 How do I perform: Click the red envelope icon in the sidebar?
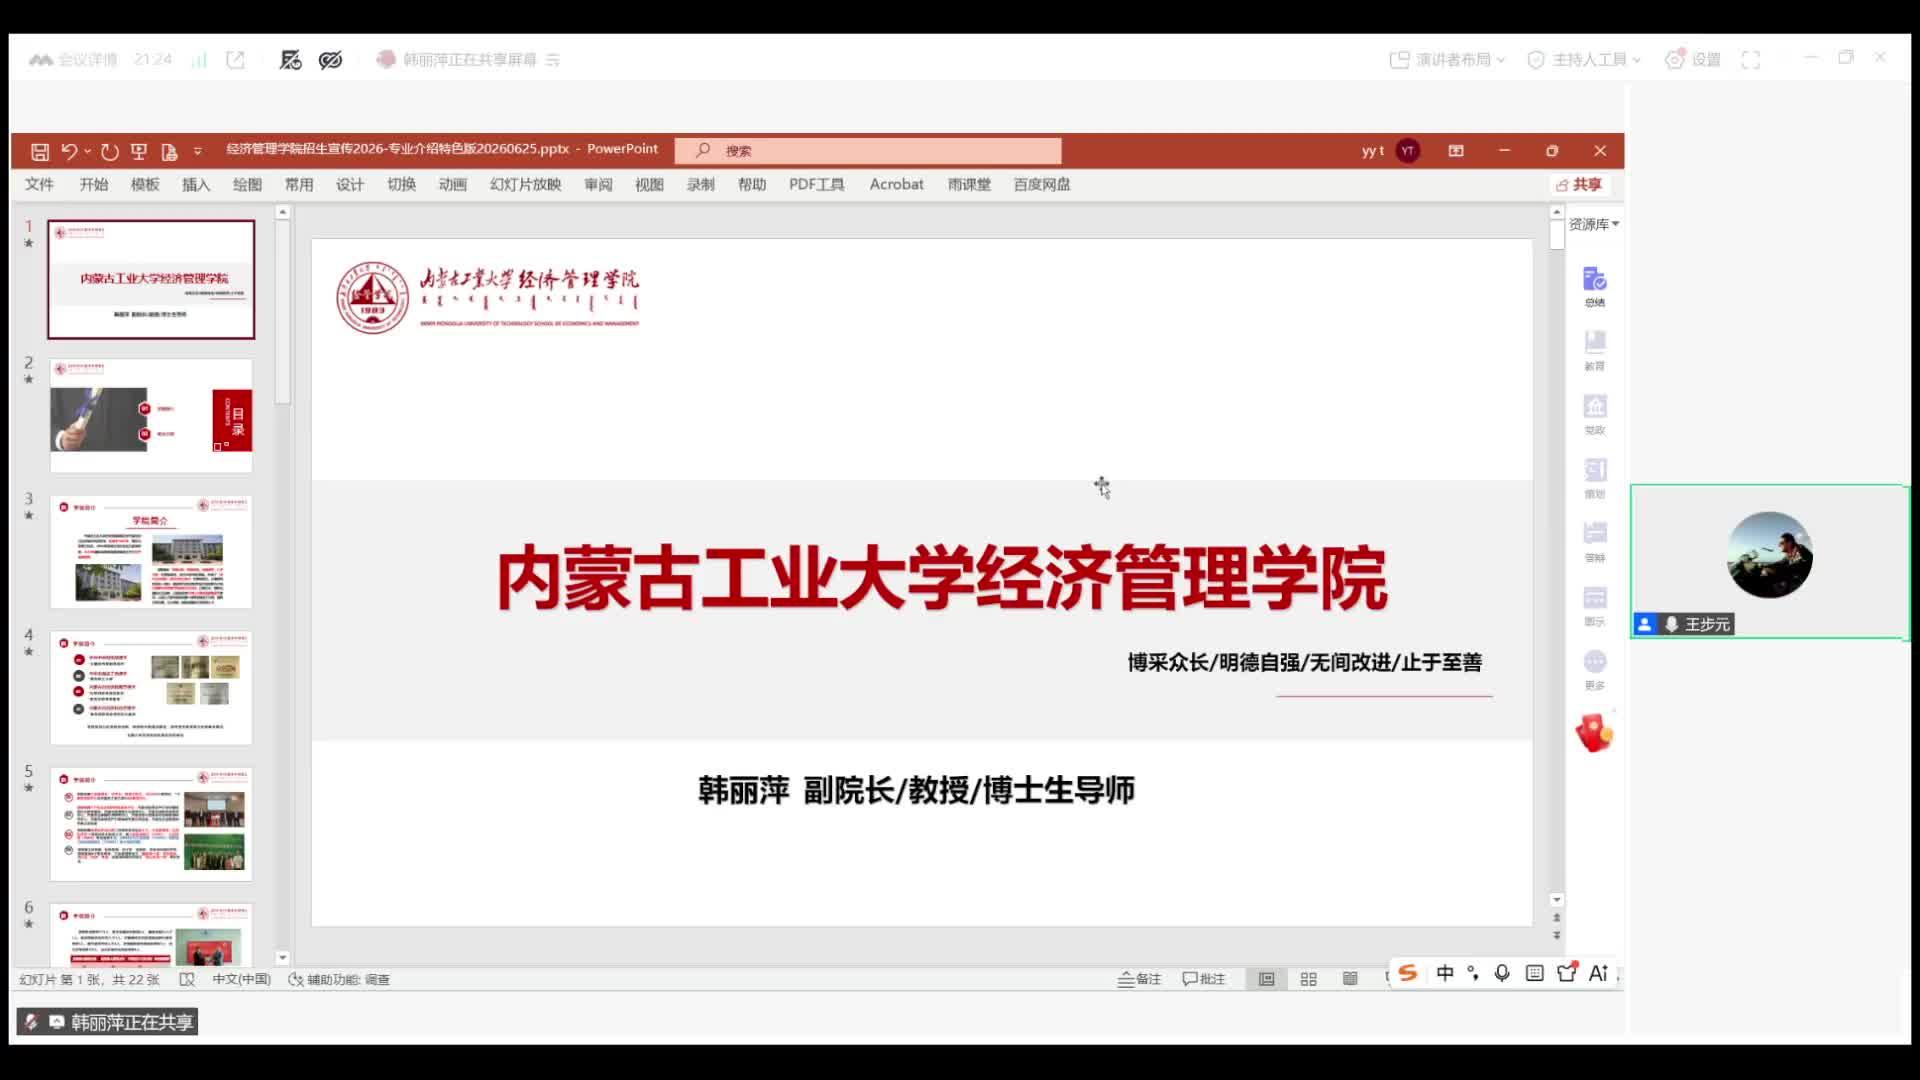(x=1594, y=733)
